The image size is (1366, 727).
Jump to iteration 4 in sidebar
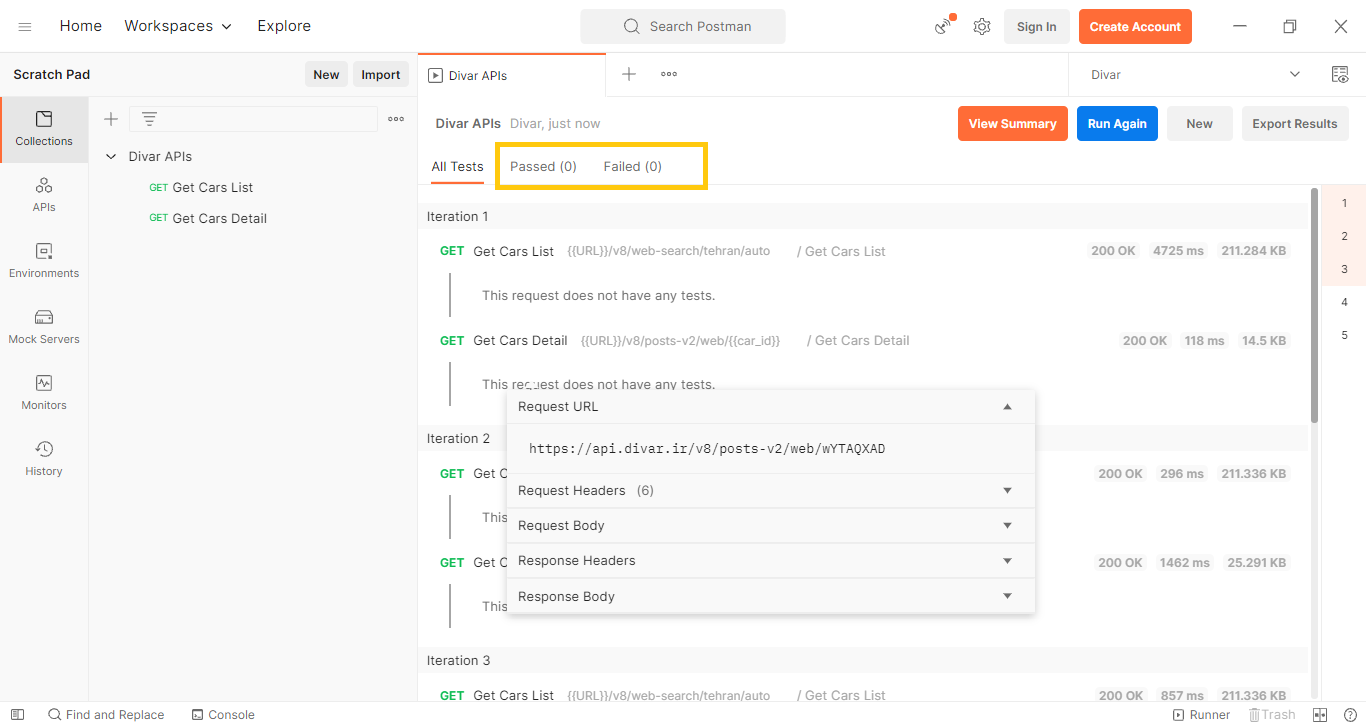point(1344,302)
